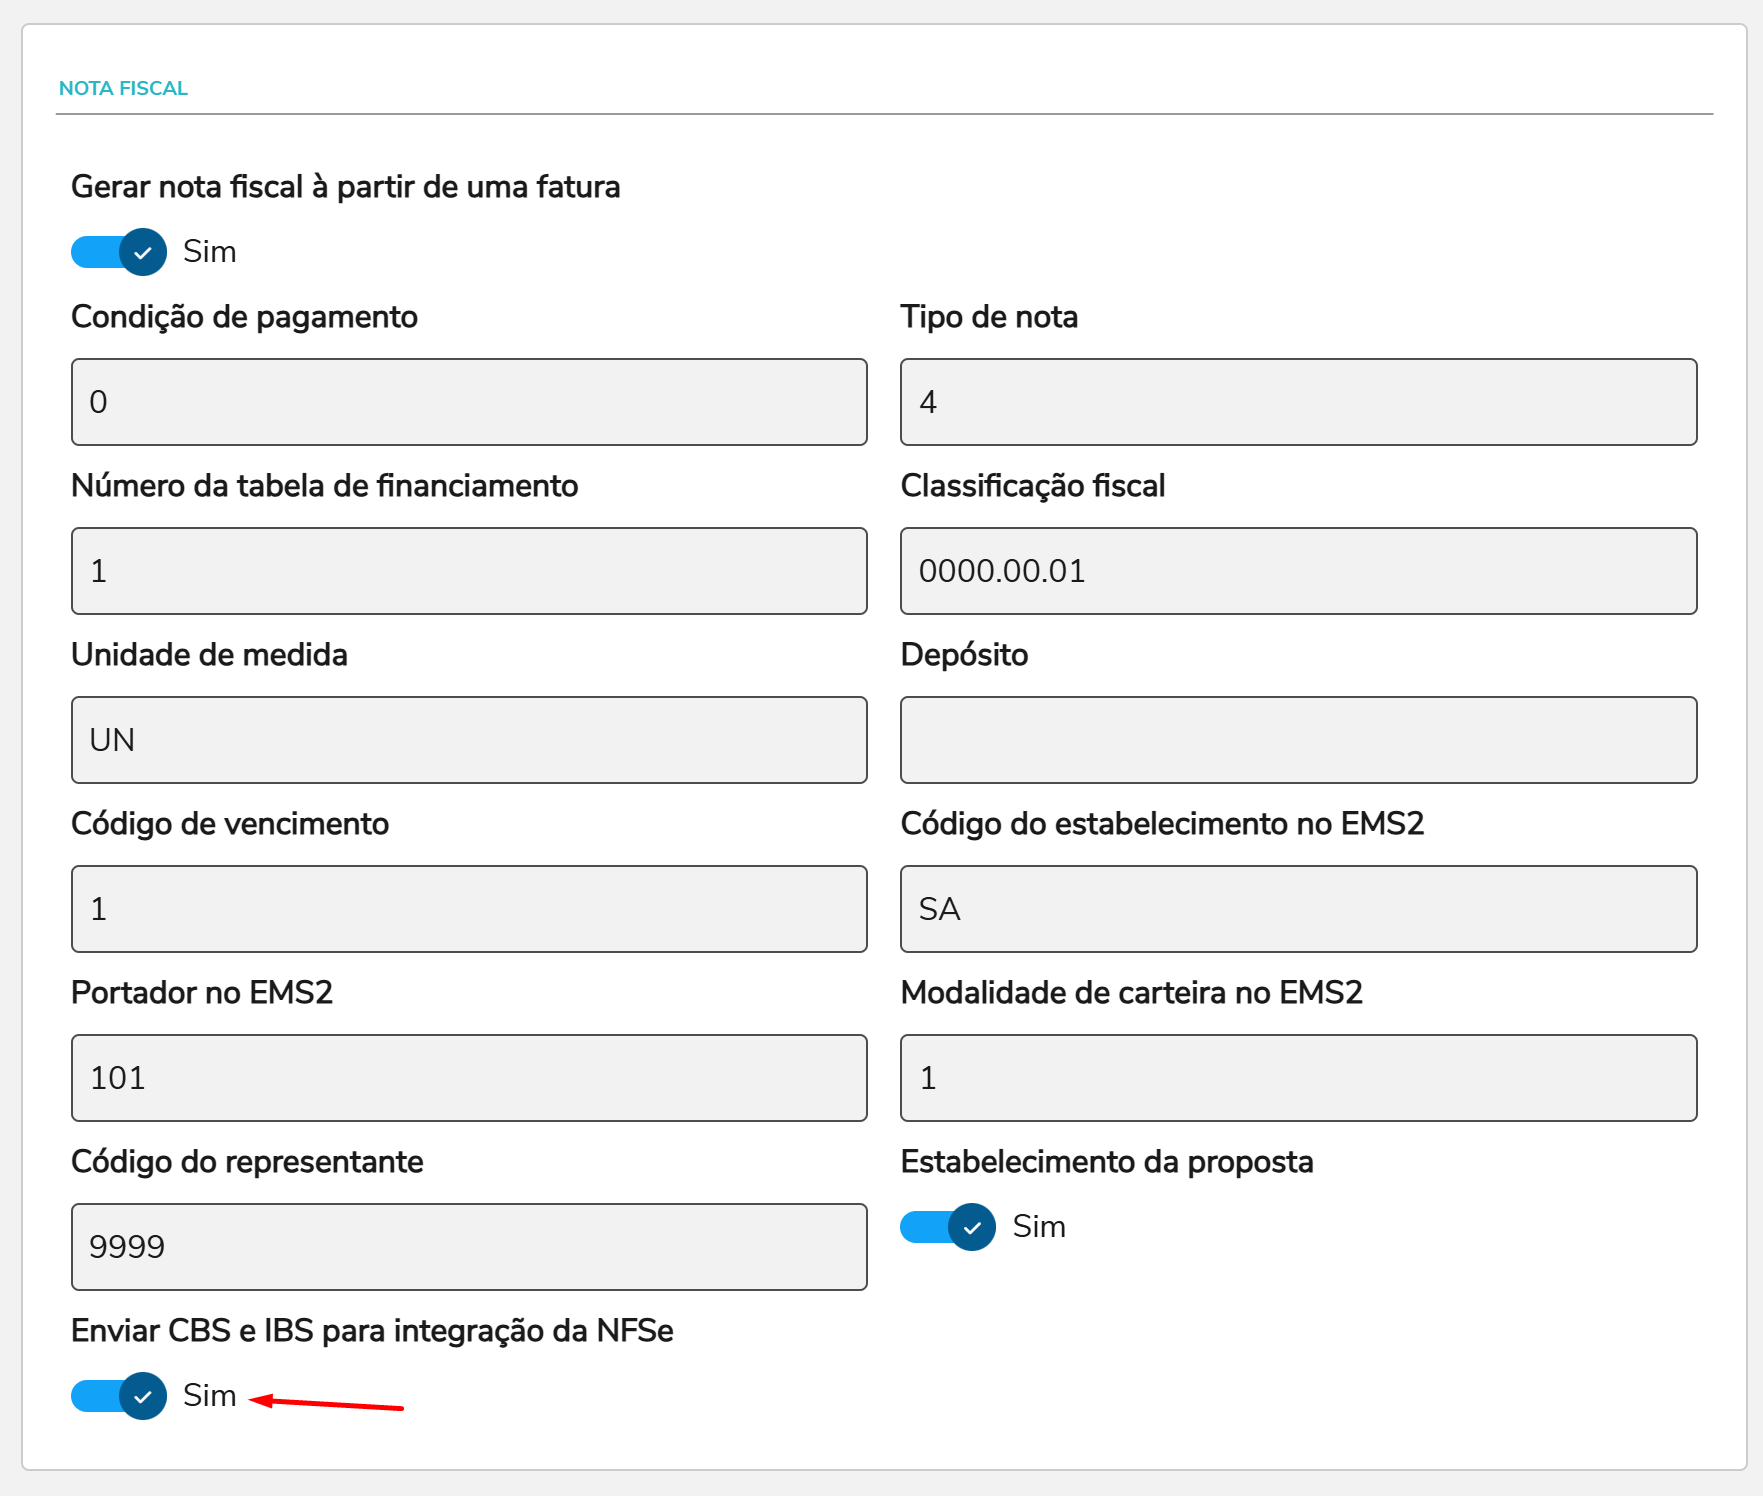Click the Sim text beside Gerar nota fiscal toggle

coord(210,252)
